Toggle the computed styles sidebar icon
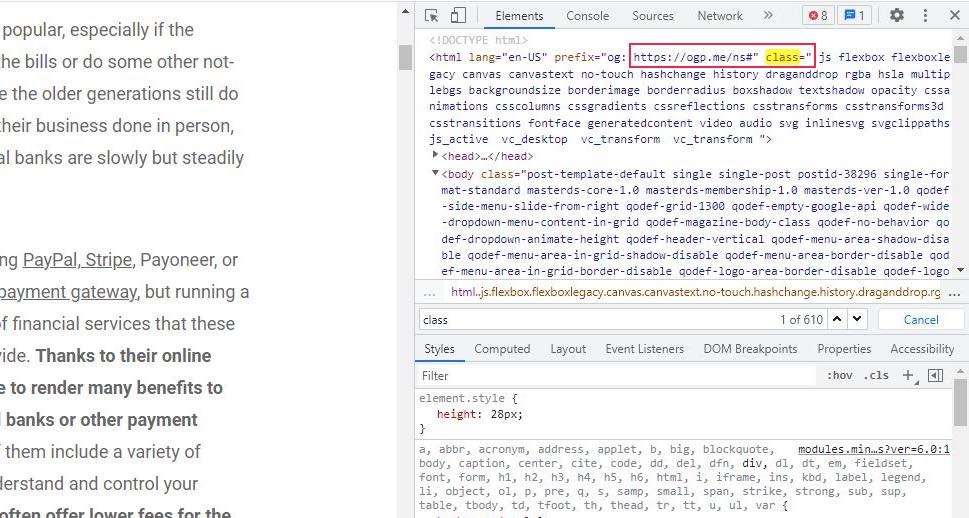Screen dimensions: 969x518 click(936, 375)
